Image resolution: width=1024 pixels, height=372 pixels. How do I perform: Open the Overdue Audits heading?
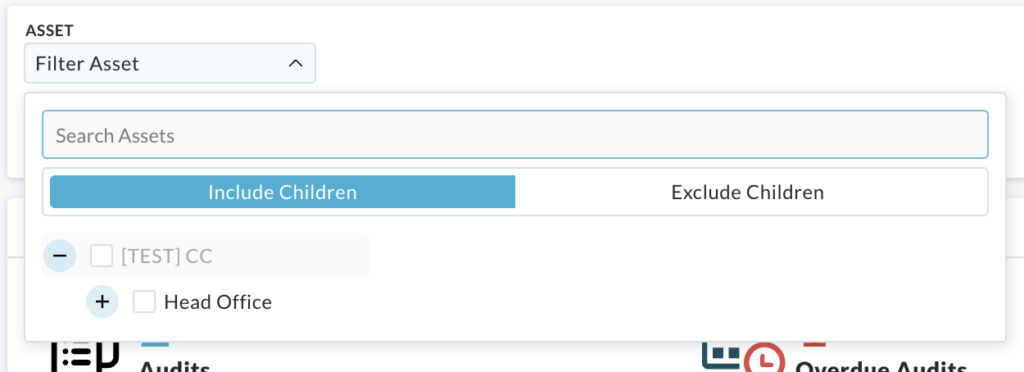(880, 366)
